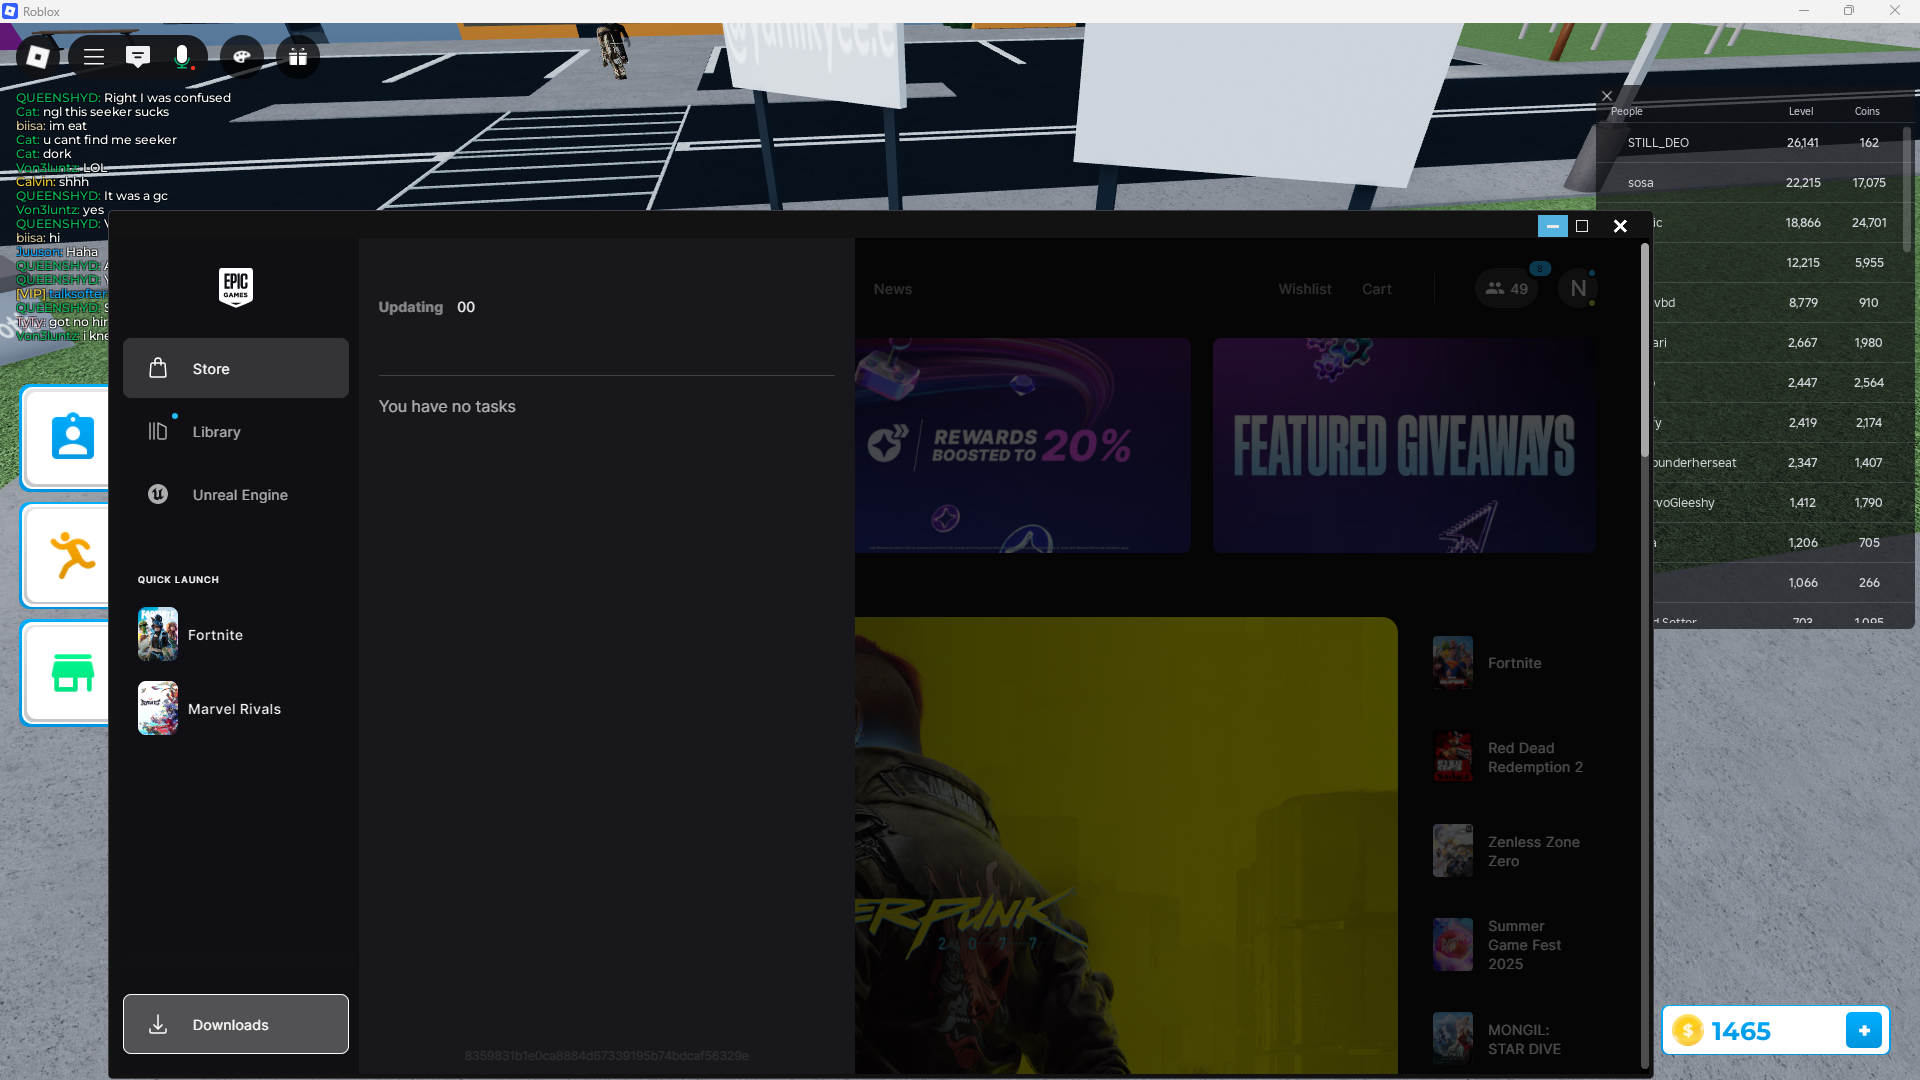Viewport: 1920px width, 1080px height.
Task: Minimize the Epic Games Launcher window
Action: [x=1552, y=226]
